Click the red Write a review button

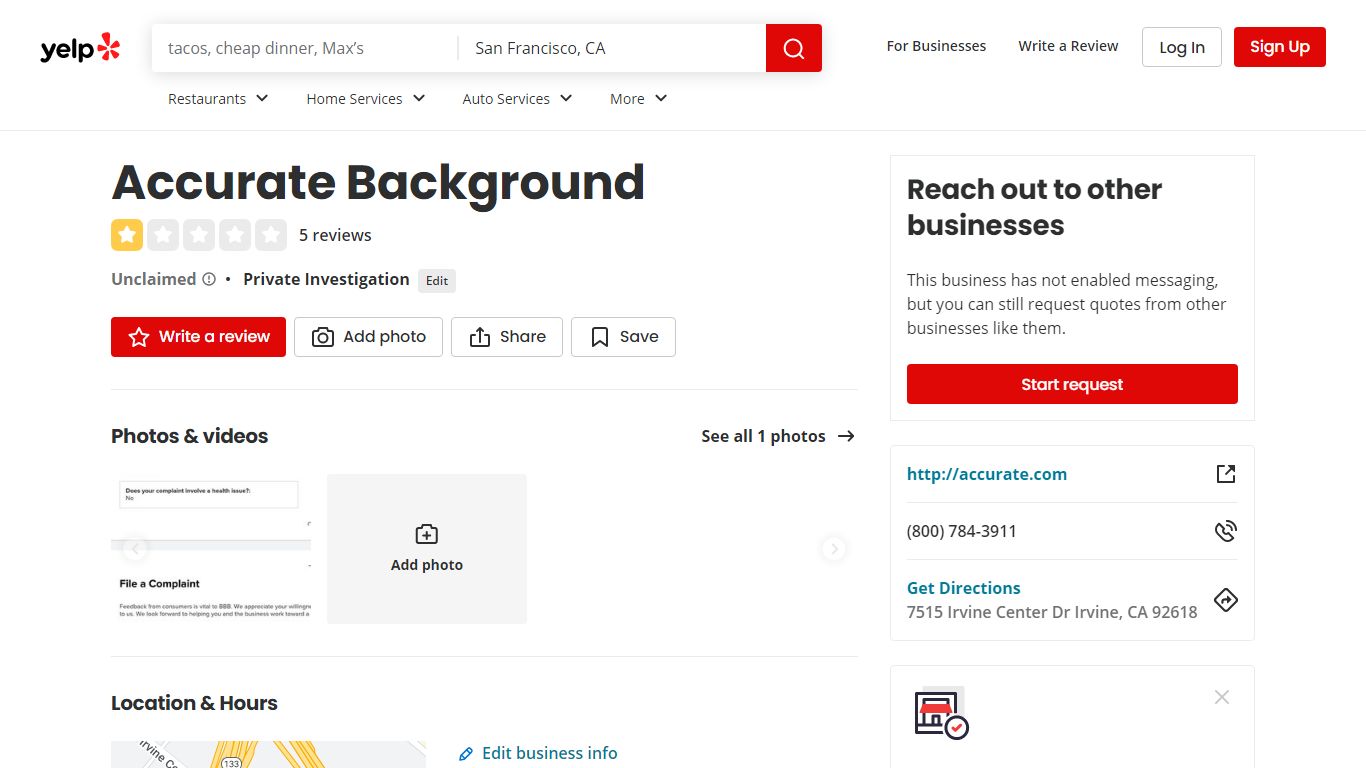pos(198,337)
